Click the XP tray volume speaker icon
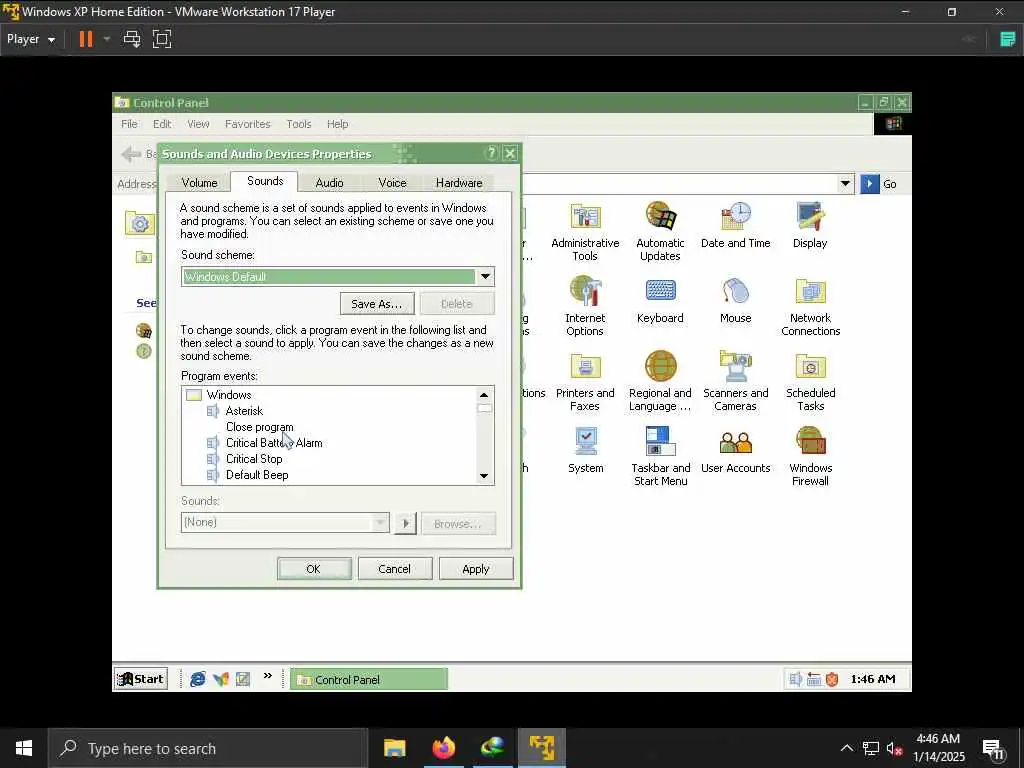This screenshot has width=1024, height=768. click(x=795, y=679)
